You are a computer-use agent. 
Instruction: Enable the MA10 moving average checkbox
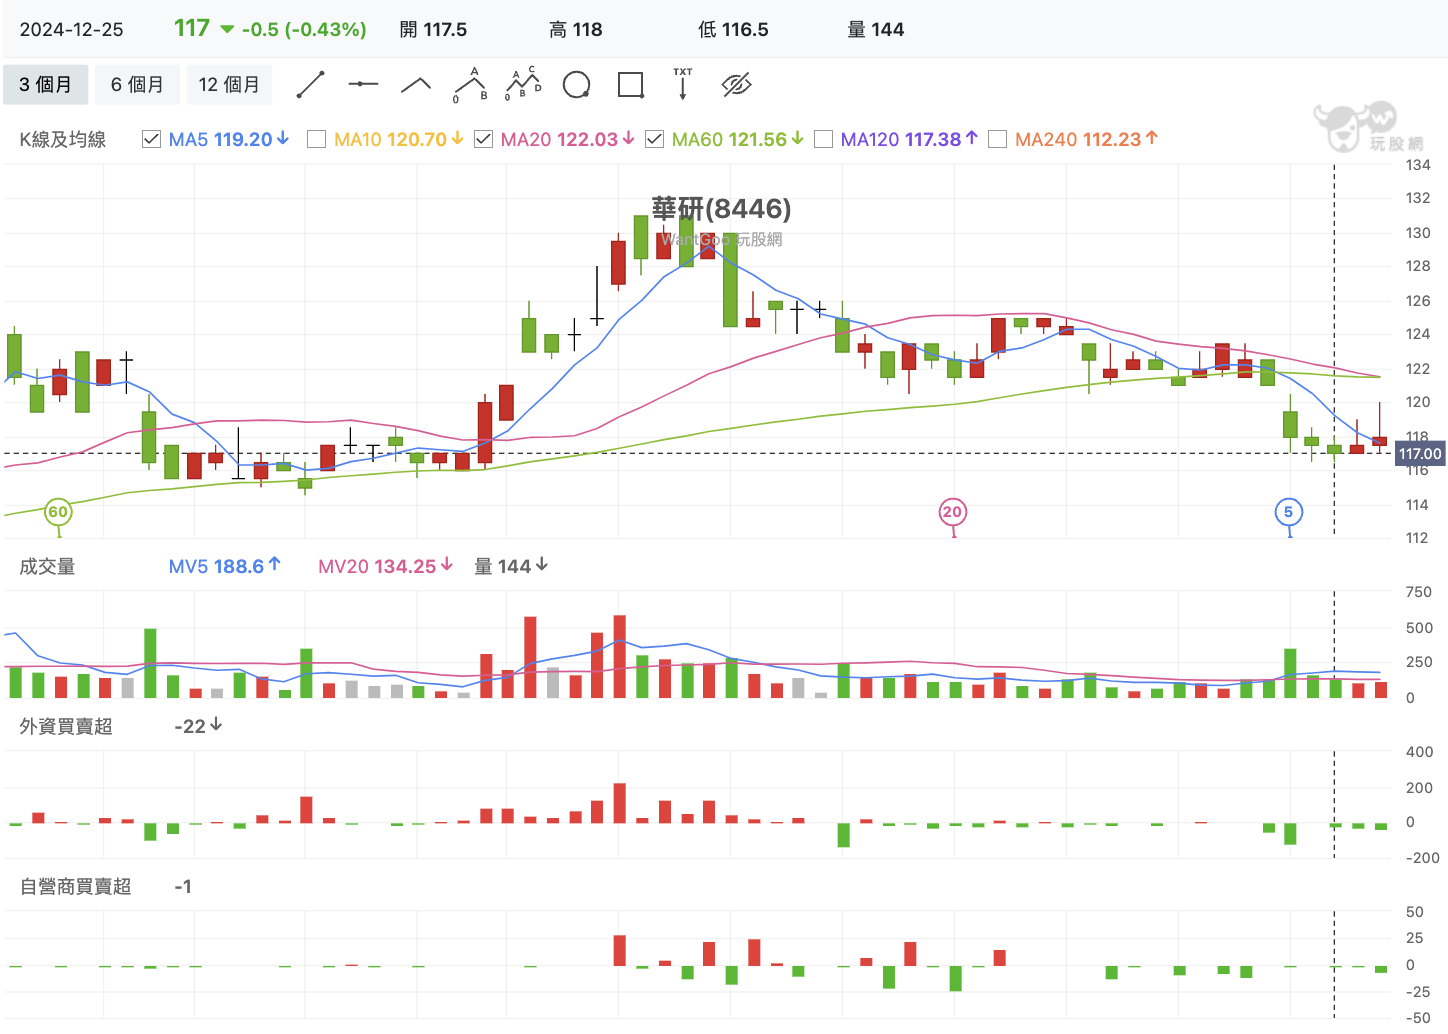tap(317, 139)
